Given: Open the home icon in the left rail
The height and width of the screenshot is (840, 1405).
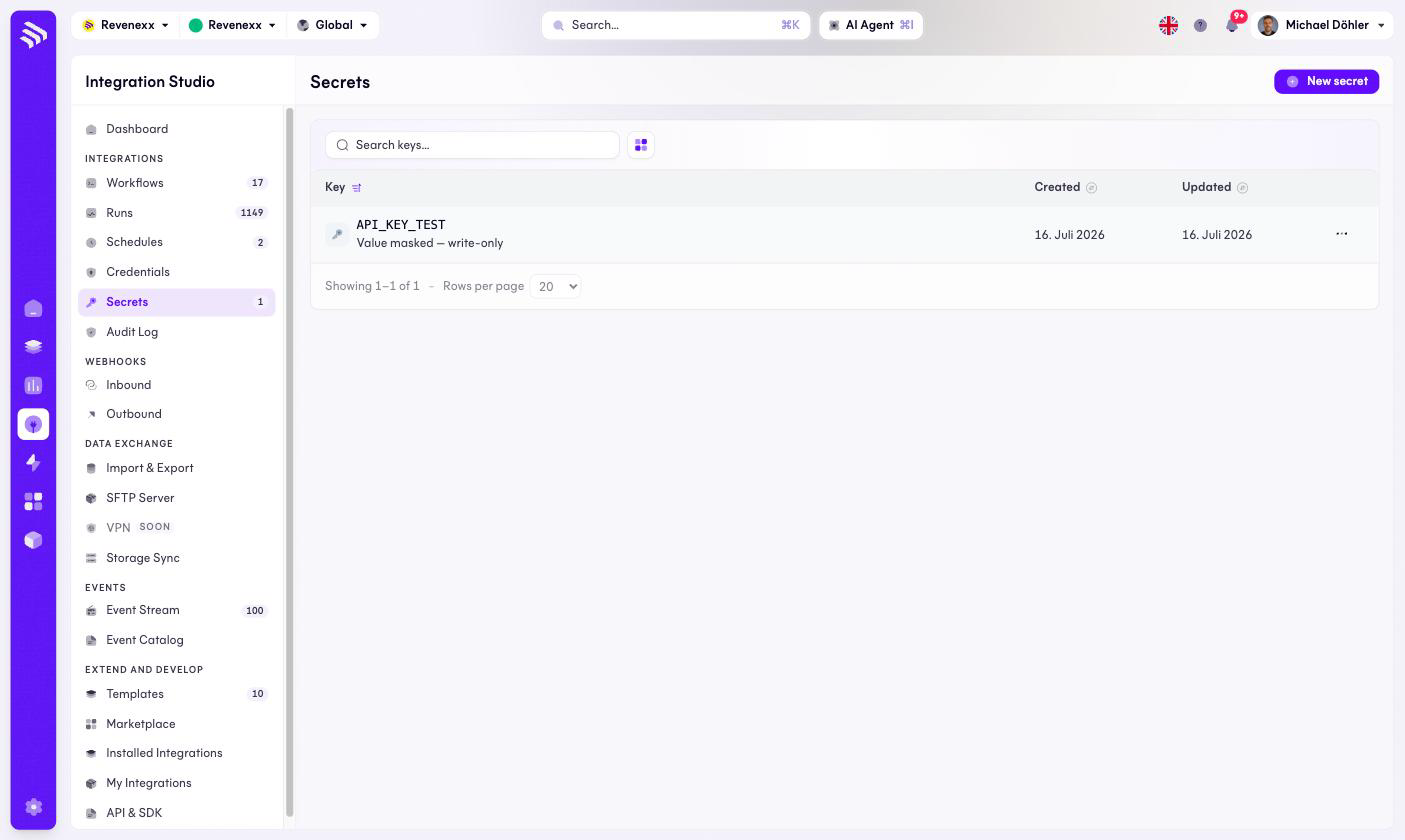Looking at the screenshot, I should click(33, 308).
